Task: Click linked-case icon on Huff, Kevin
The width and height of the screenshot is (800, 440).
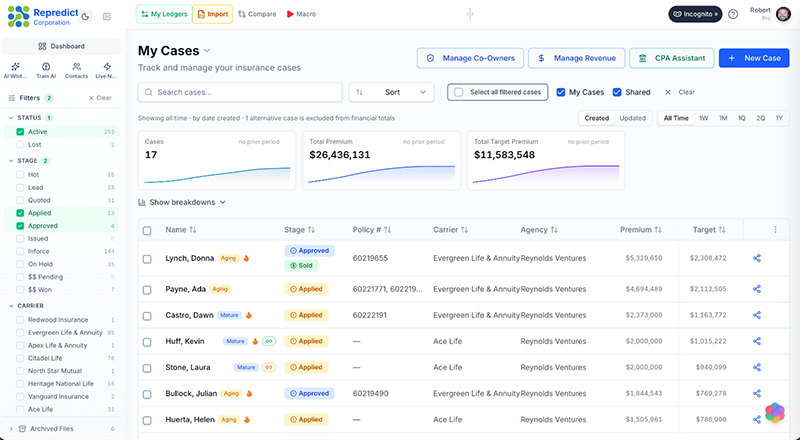Action: click(269, 341)
